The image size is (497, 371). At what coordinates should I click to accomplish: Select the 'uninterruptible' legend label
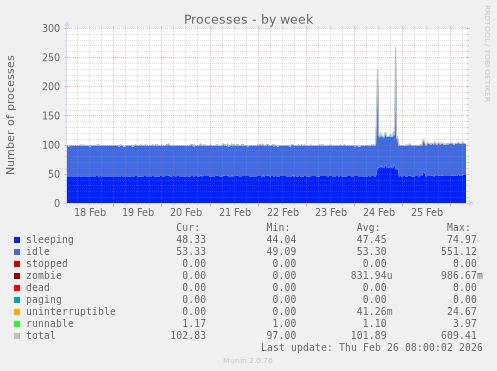click(x=71, y=312)
